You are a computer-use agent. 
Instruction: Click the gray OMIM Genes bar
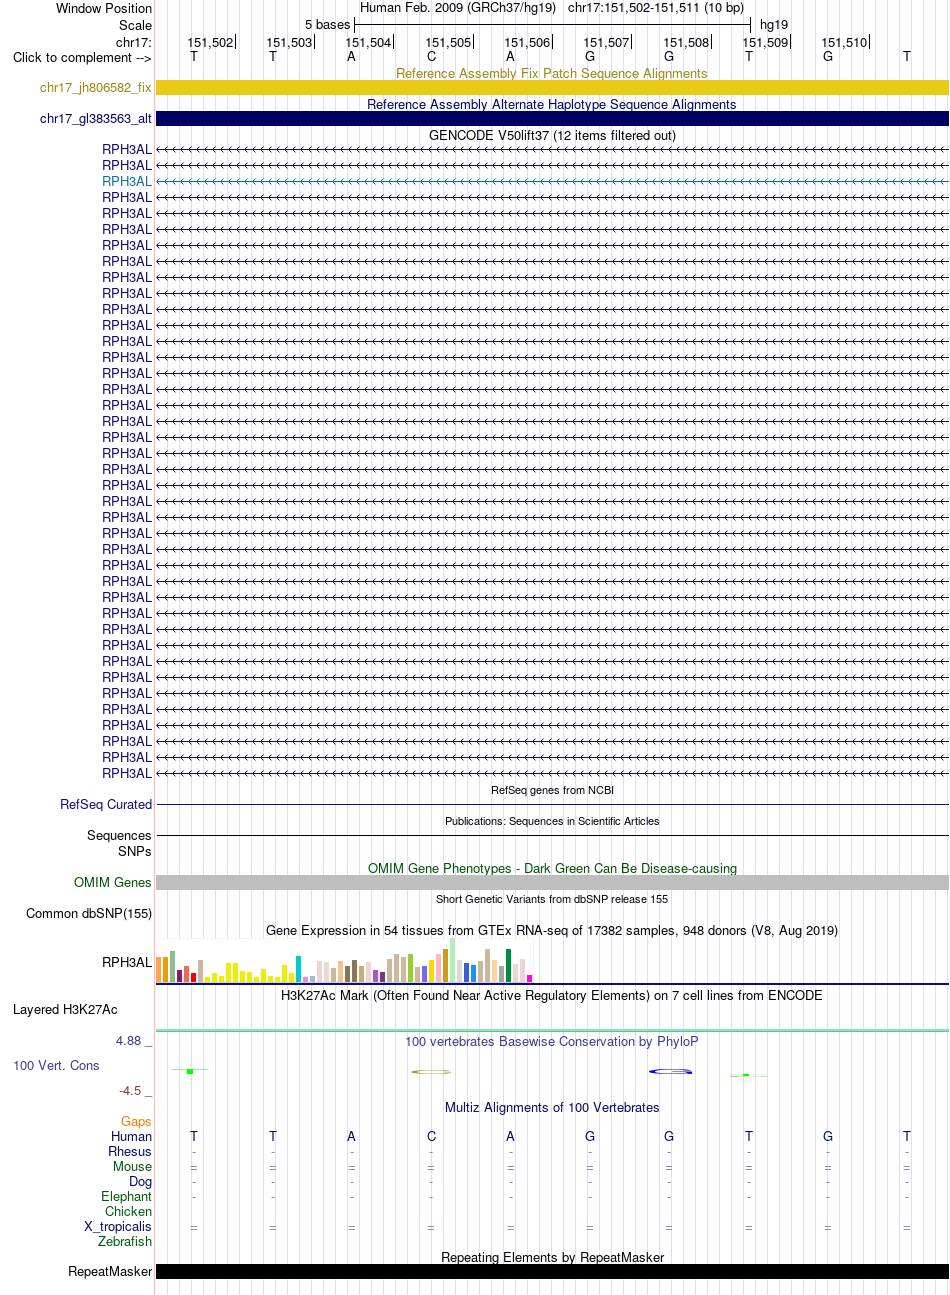point(552,882)
